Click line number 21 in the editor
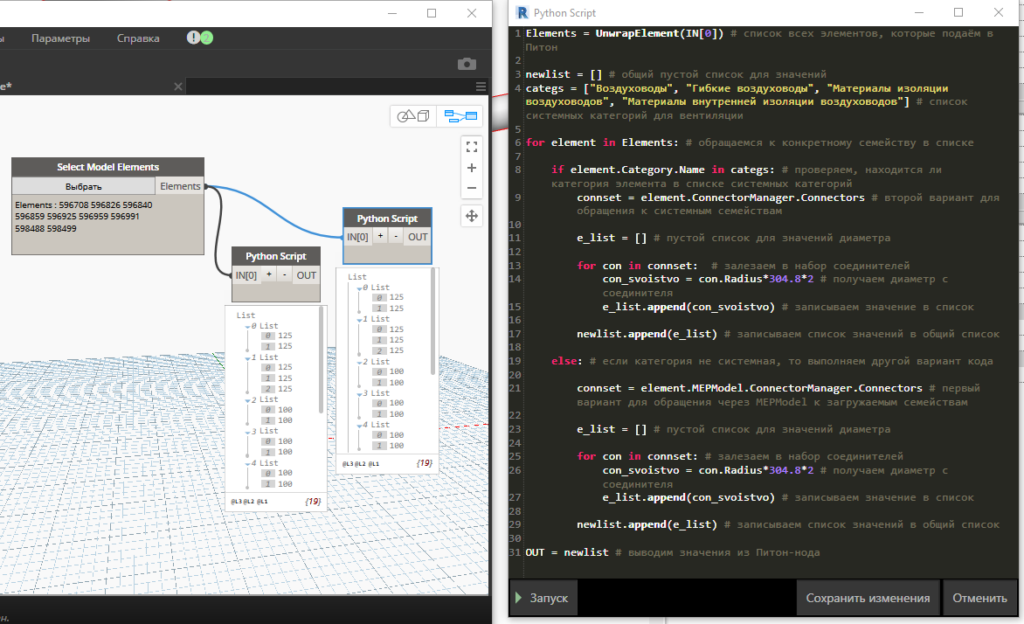 (515, 388)
